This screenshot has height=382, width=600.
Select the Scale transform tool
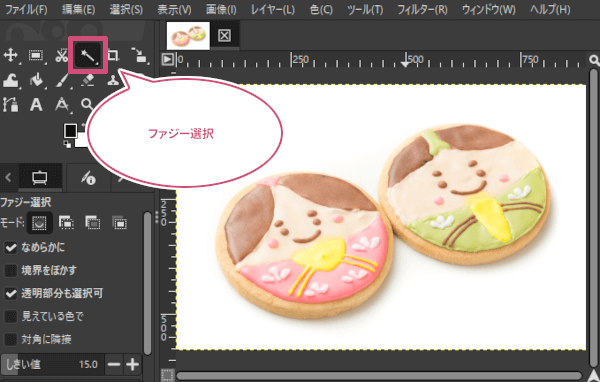(139, 56)
